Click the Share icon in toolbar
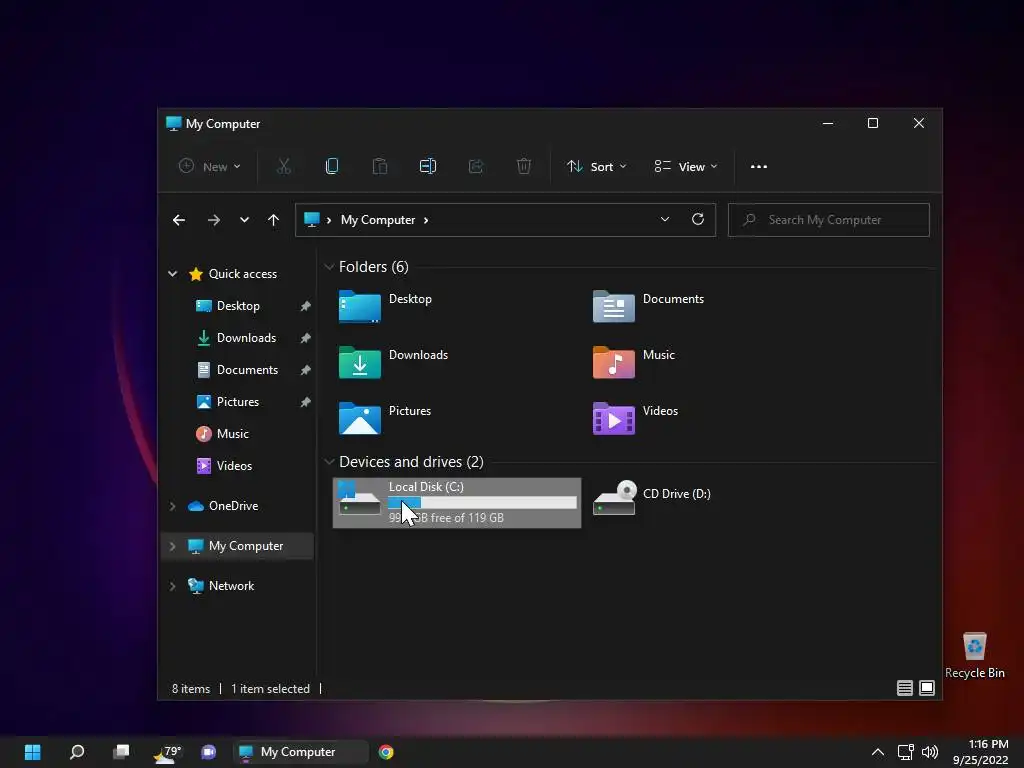The image size is (1024, 768). [476, 167]
